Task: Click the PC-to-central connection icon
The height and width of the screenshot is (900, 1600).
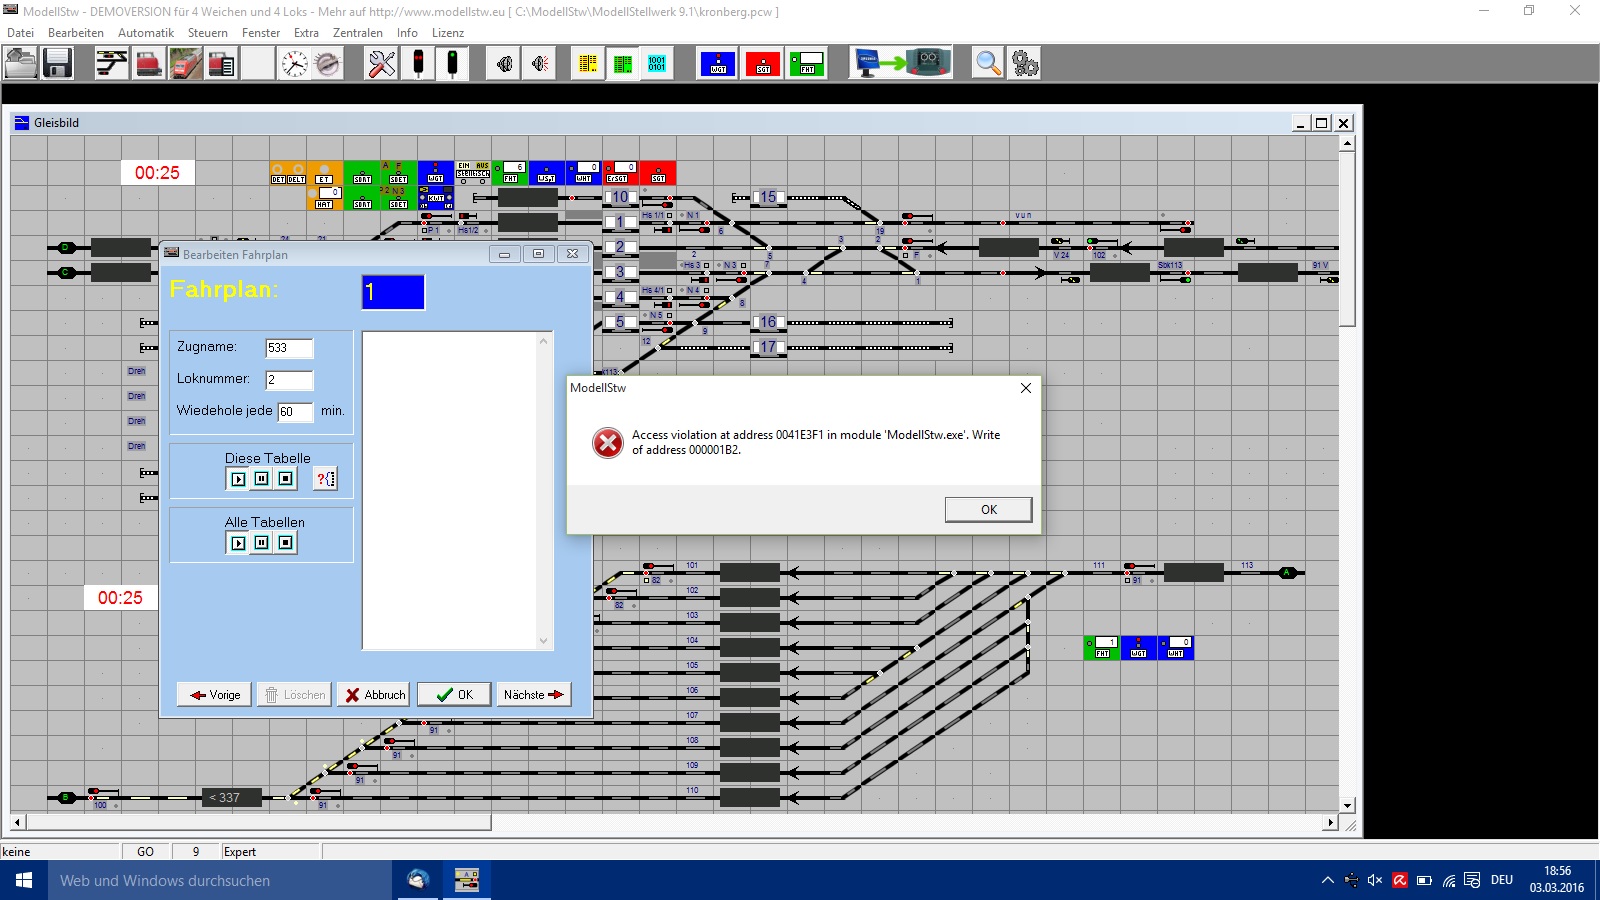Action: 901,63
